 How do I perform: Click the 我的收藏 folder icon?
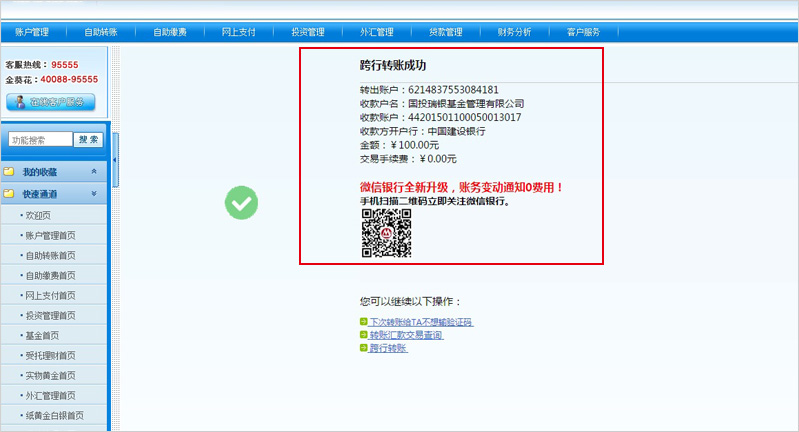(9, 172)
